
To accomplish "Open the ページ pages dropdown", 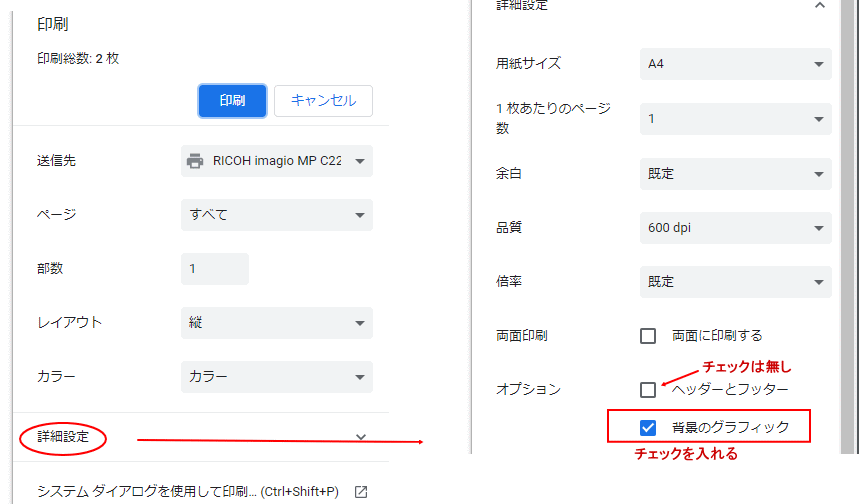I will pyautogui.click(x=277, y=215).
